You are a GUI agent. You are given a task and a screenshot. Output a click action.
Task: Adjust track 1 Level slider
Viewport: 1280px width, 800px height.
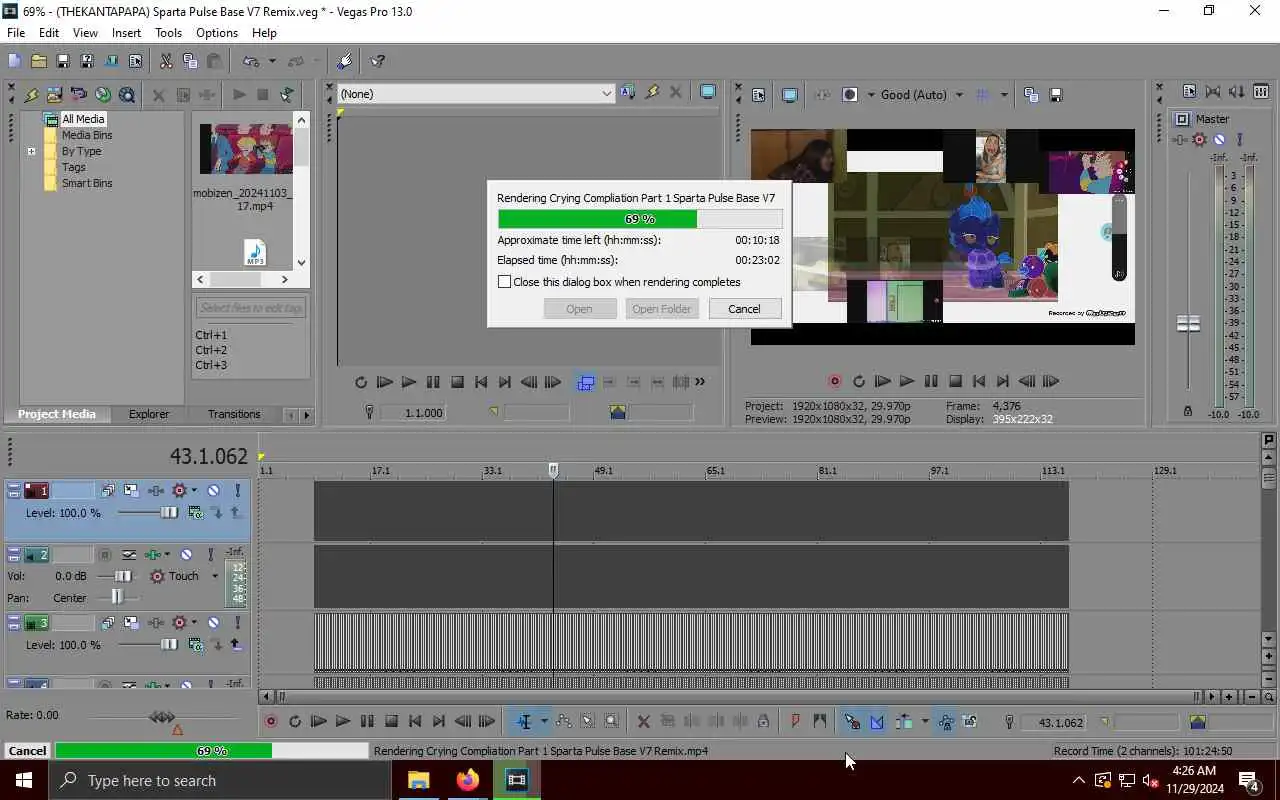(169, 513)
